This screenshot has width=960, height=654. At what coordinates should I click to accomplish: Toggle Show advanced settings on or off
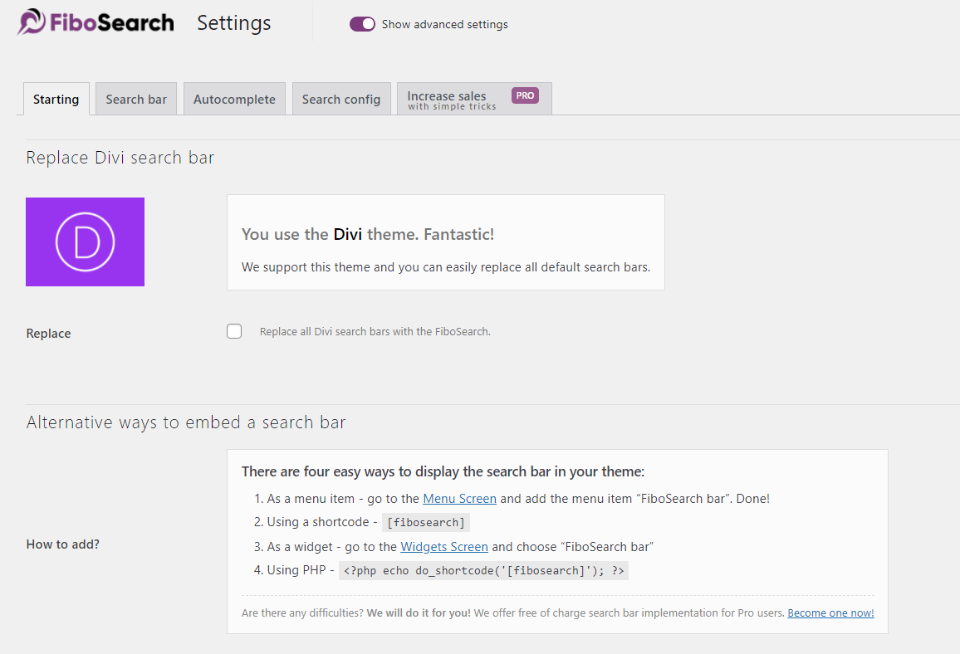click(x=362, y=24)
